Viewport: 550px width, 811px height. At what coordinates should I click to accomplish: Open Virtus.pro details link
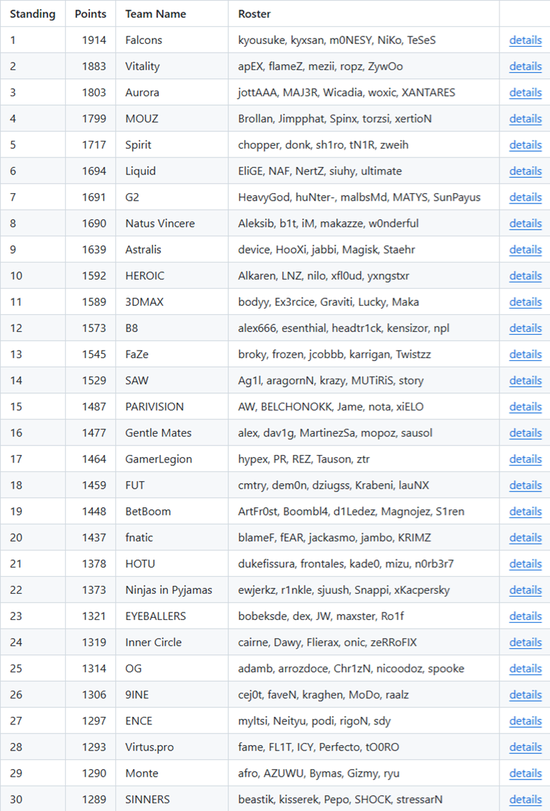[525, 747]
